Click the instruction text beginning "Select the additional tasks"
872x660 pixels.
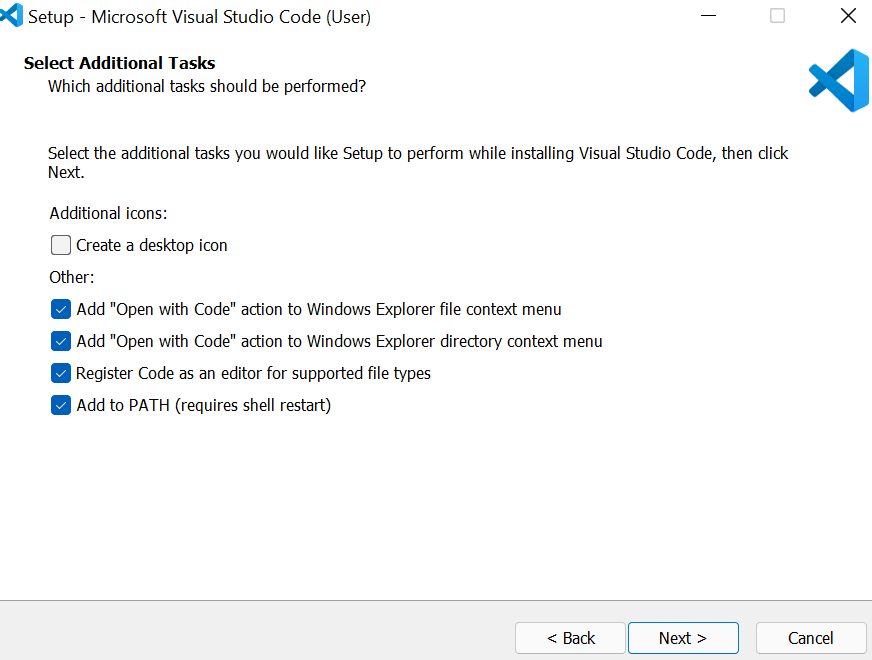[418, 162]
